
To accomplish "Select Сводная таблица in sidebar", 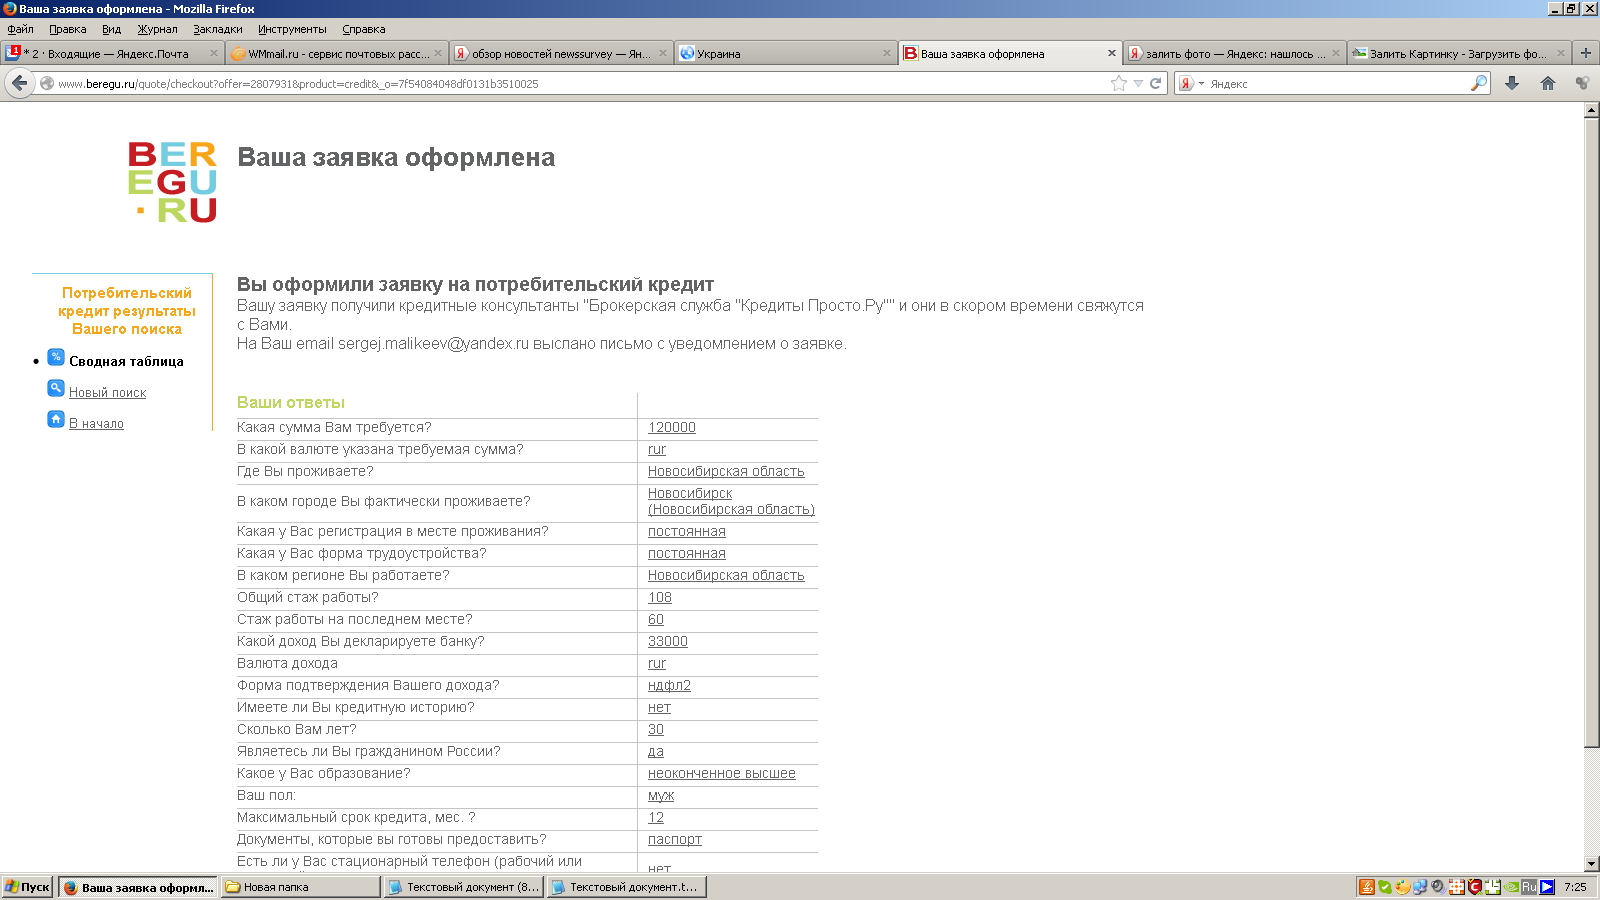I will click(126, 362).
